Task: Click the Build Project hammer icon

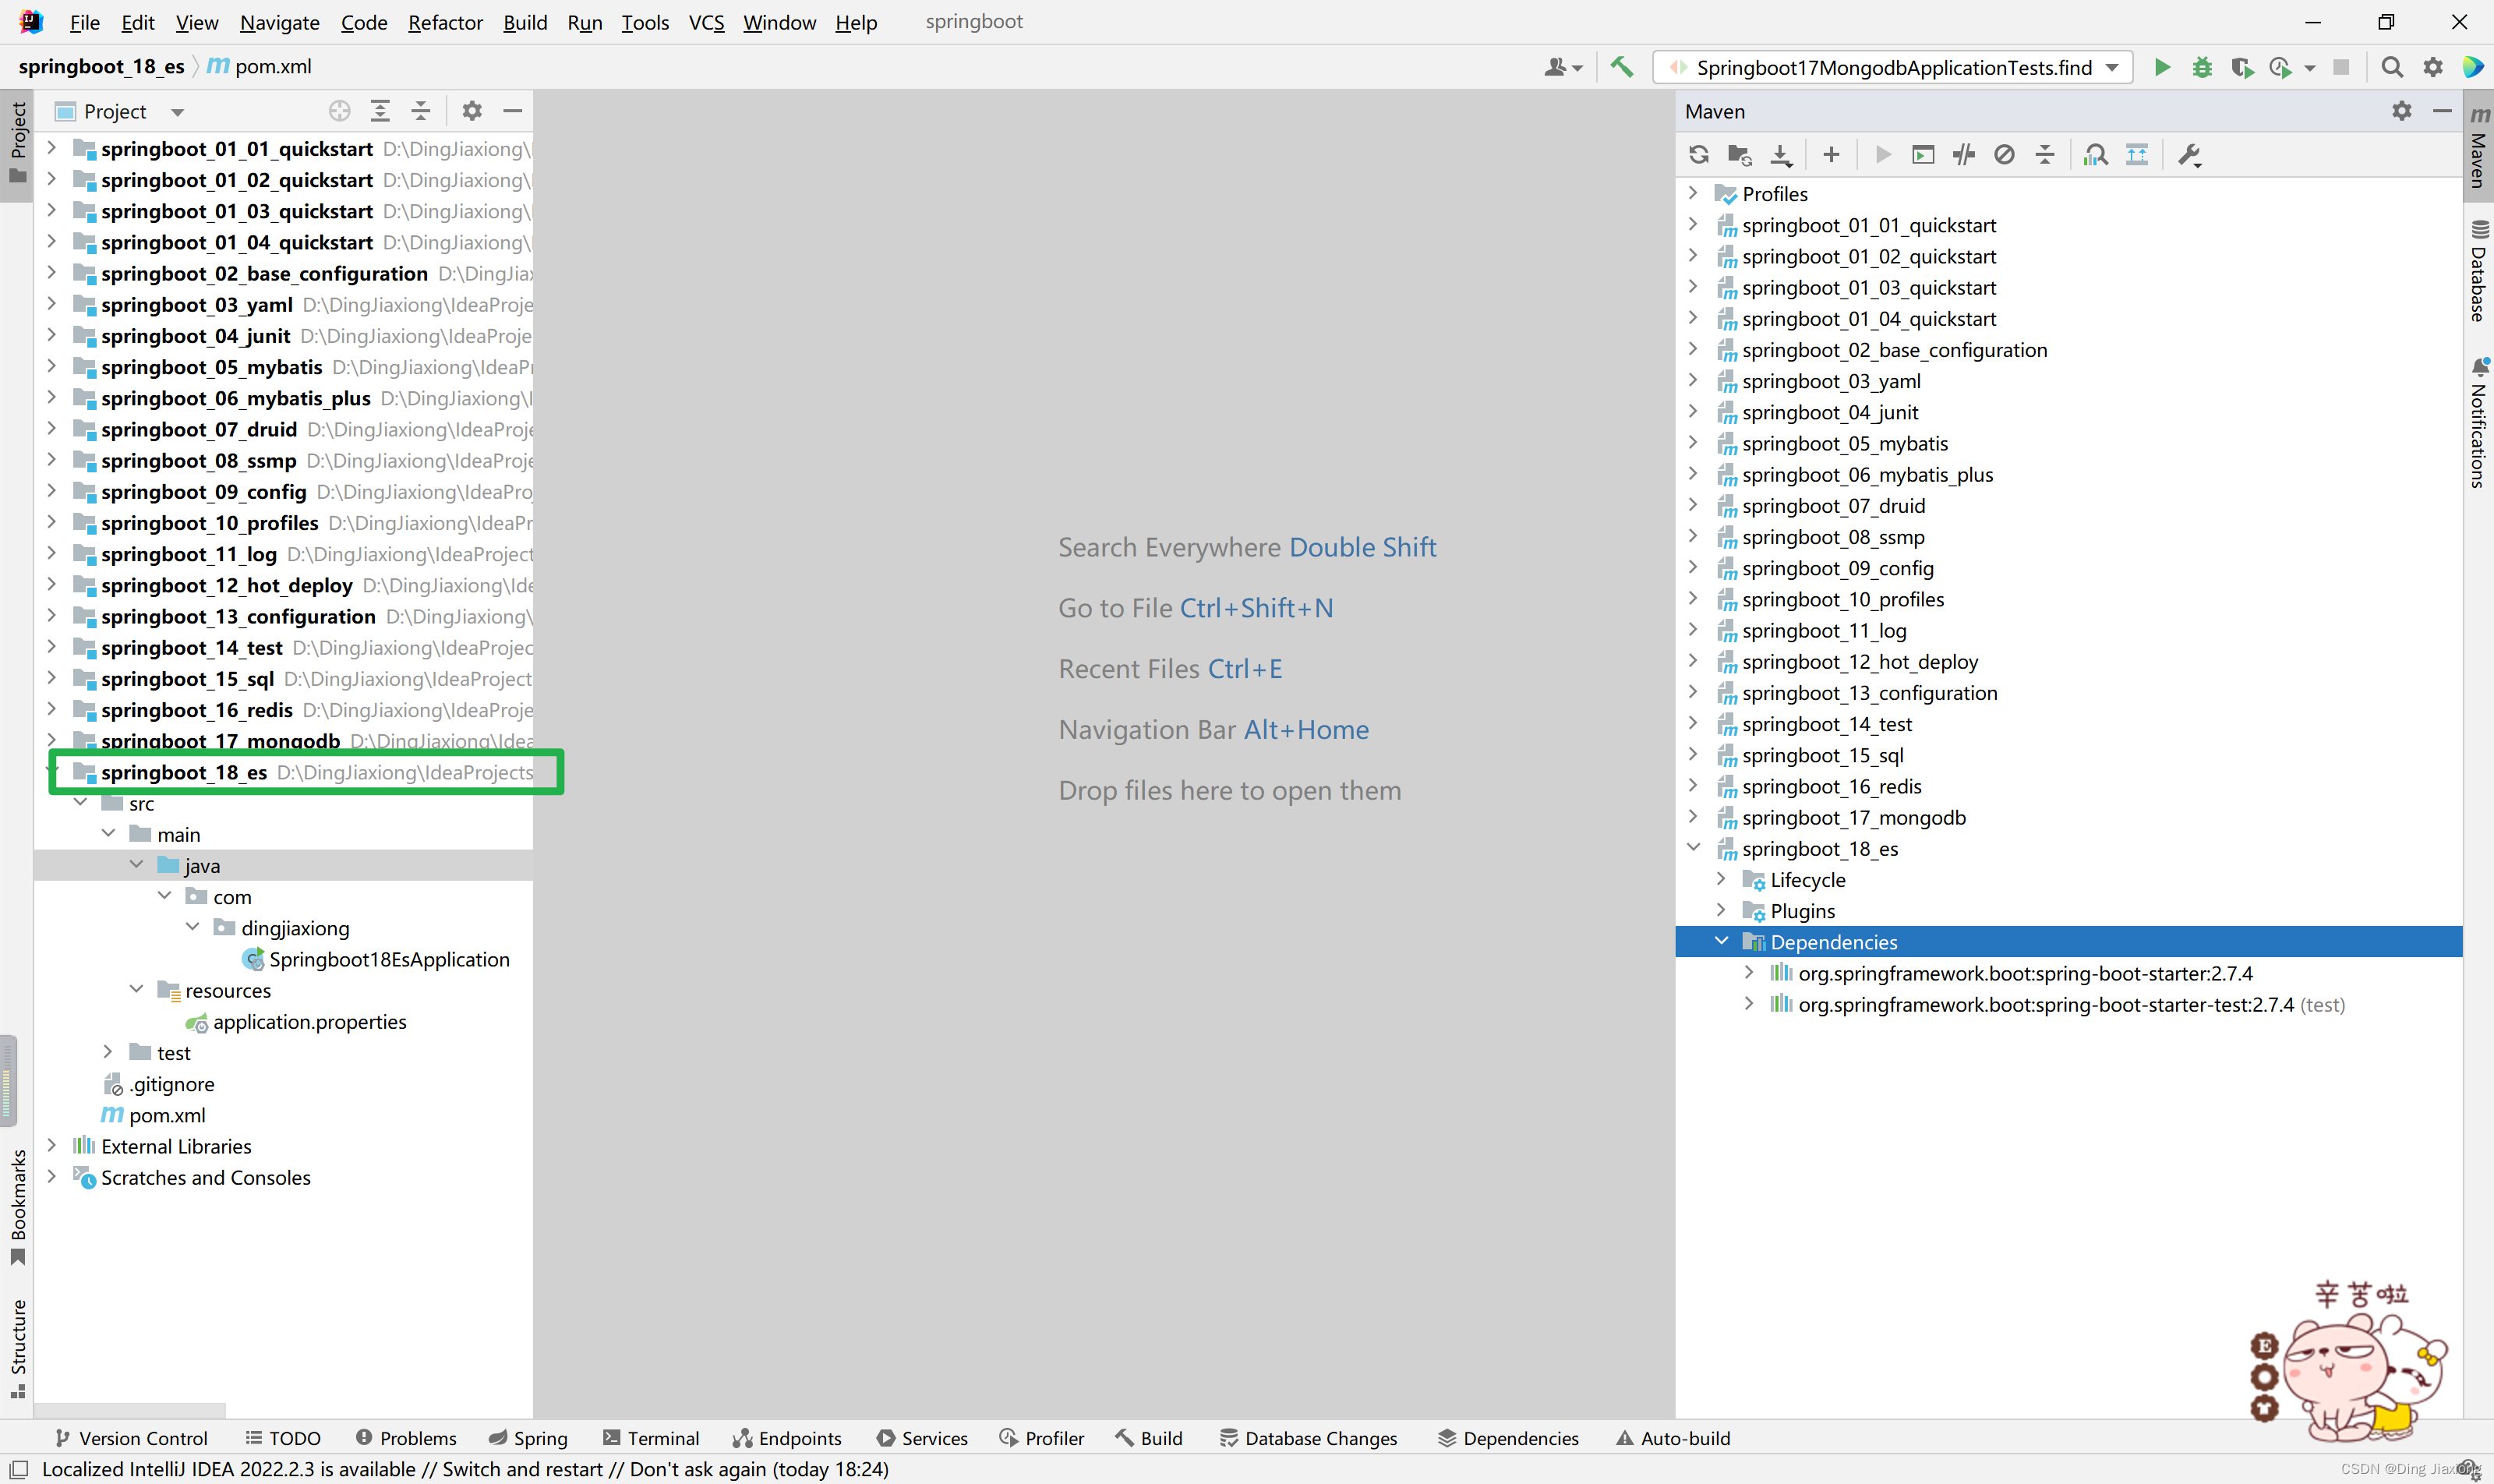Action: [1621, 67]
